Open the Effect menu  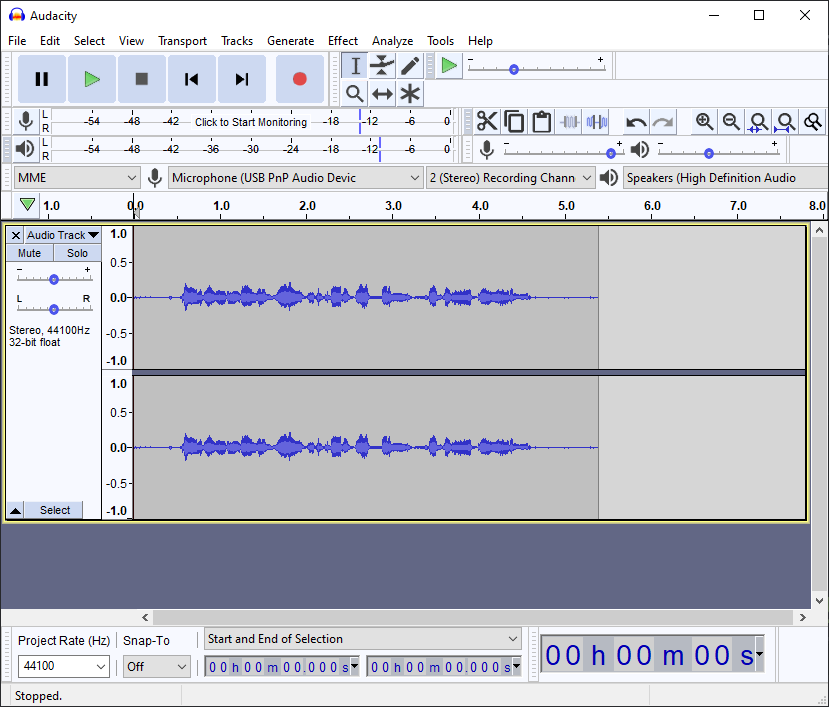343,41
